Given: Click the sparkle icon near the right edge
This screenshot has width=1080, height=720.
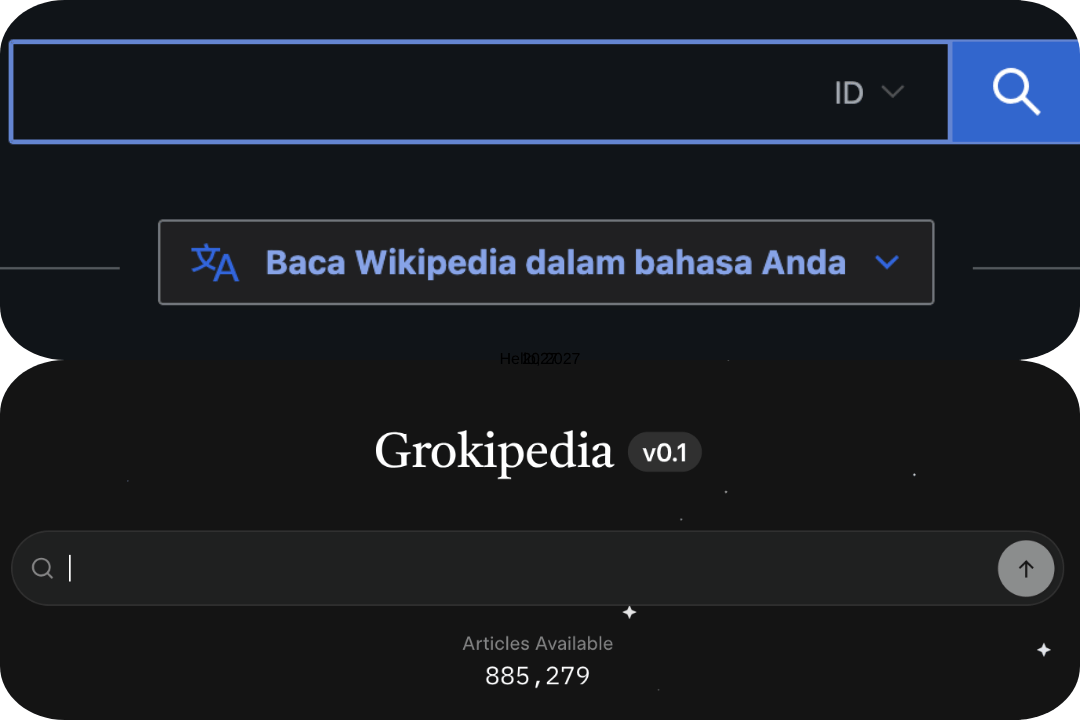Looking at the screenshot, I should (x=1044, y=650).
